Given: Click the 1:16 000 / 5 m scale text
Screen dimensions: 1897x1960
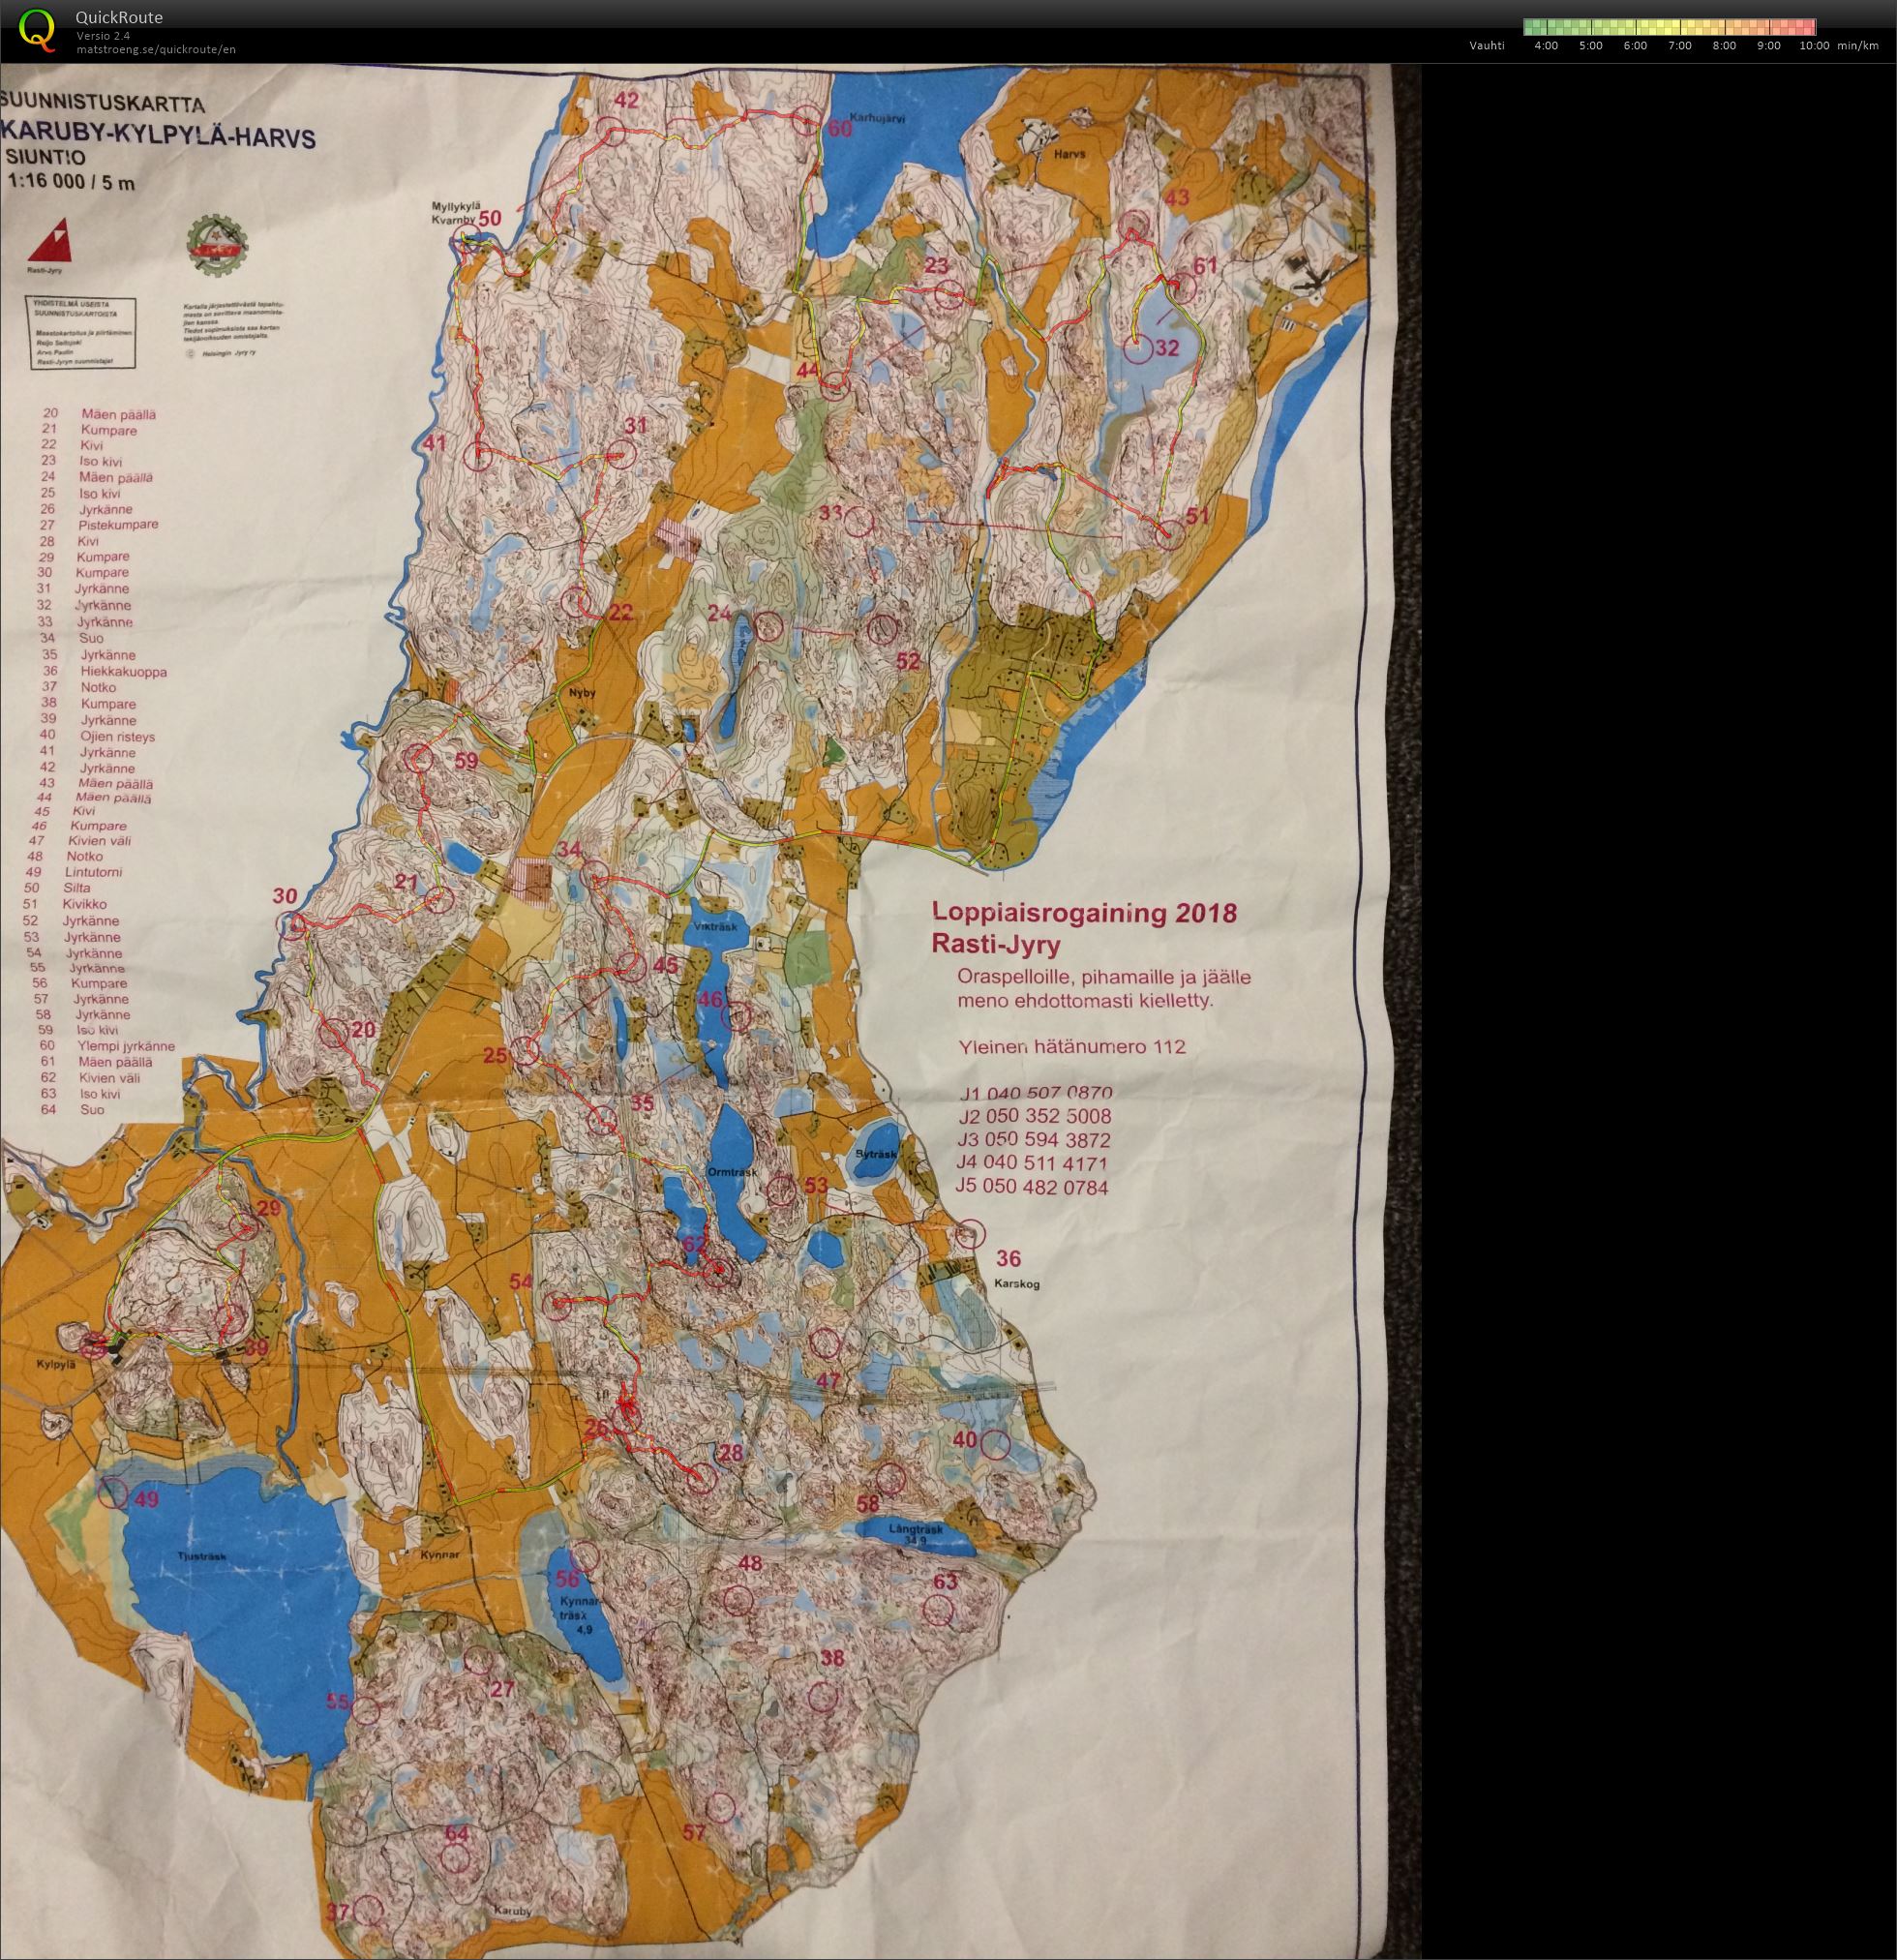Looking at the screenshot, I should pos(71,181).
